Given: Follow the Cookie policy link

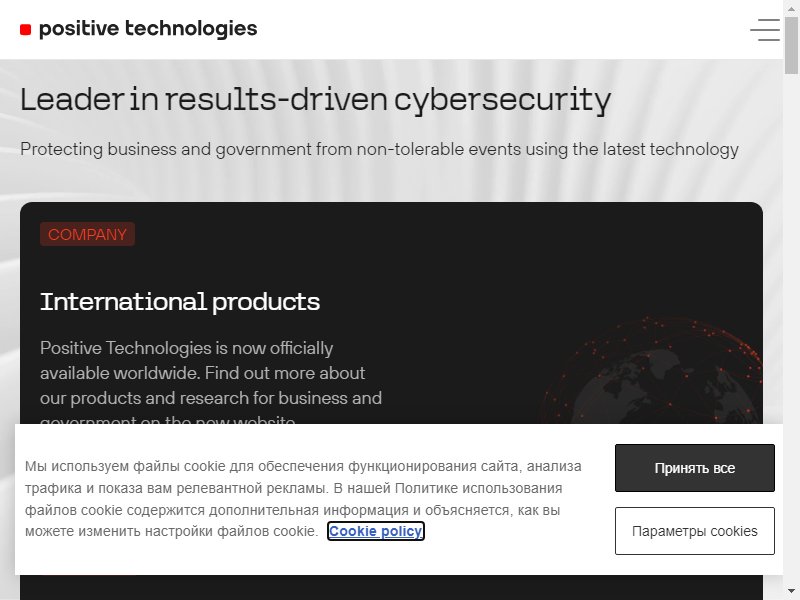Looking at the screenshot, I should pyautogui.click(x=376, y=531).
